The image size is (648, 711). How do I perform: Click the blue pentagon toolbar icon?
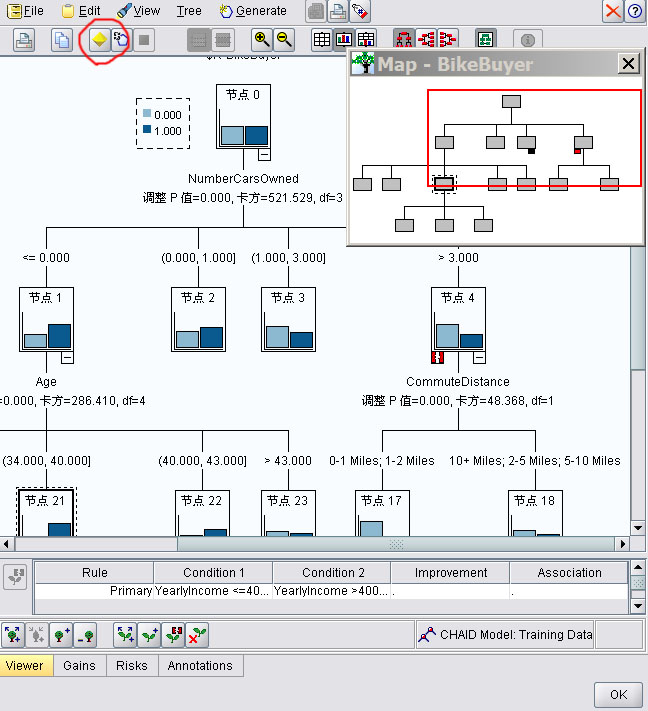(x=121, y=40)
